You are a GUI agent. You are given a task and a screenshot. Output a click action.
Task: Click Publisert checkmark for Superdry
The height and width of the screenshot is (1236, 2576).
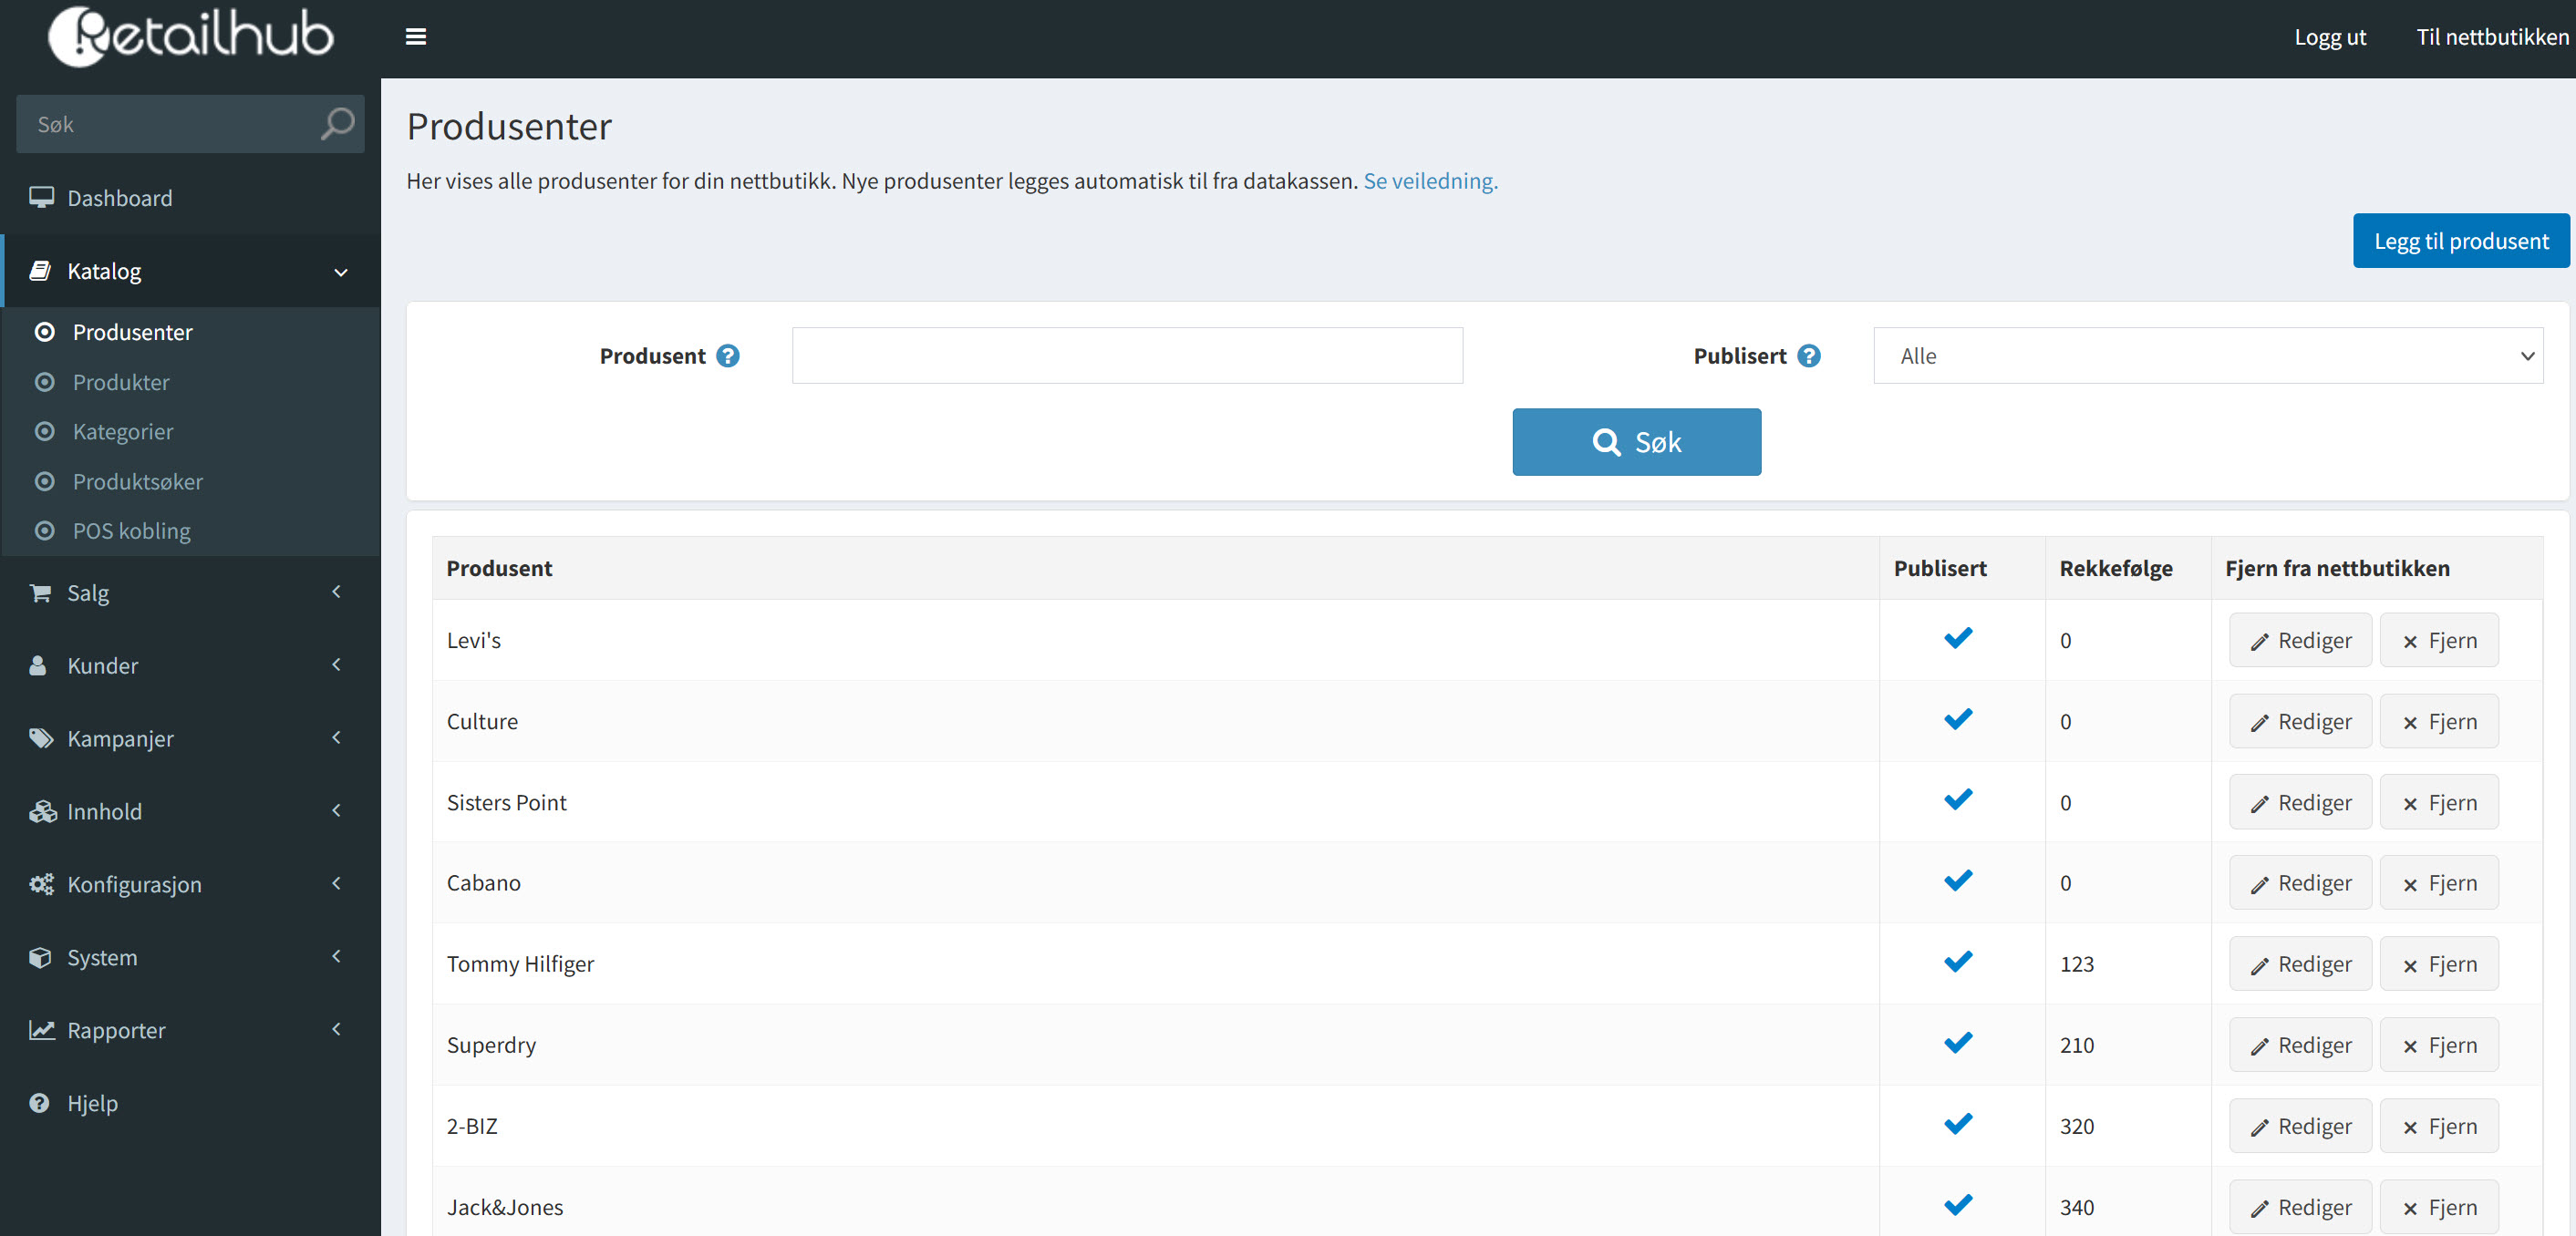click(x=1958, y=1043)
